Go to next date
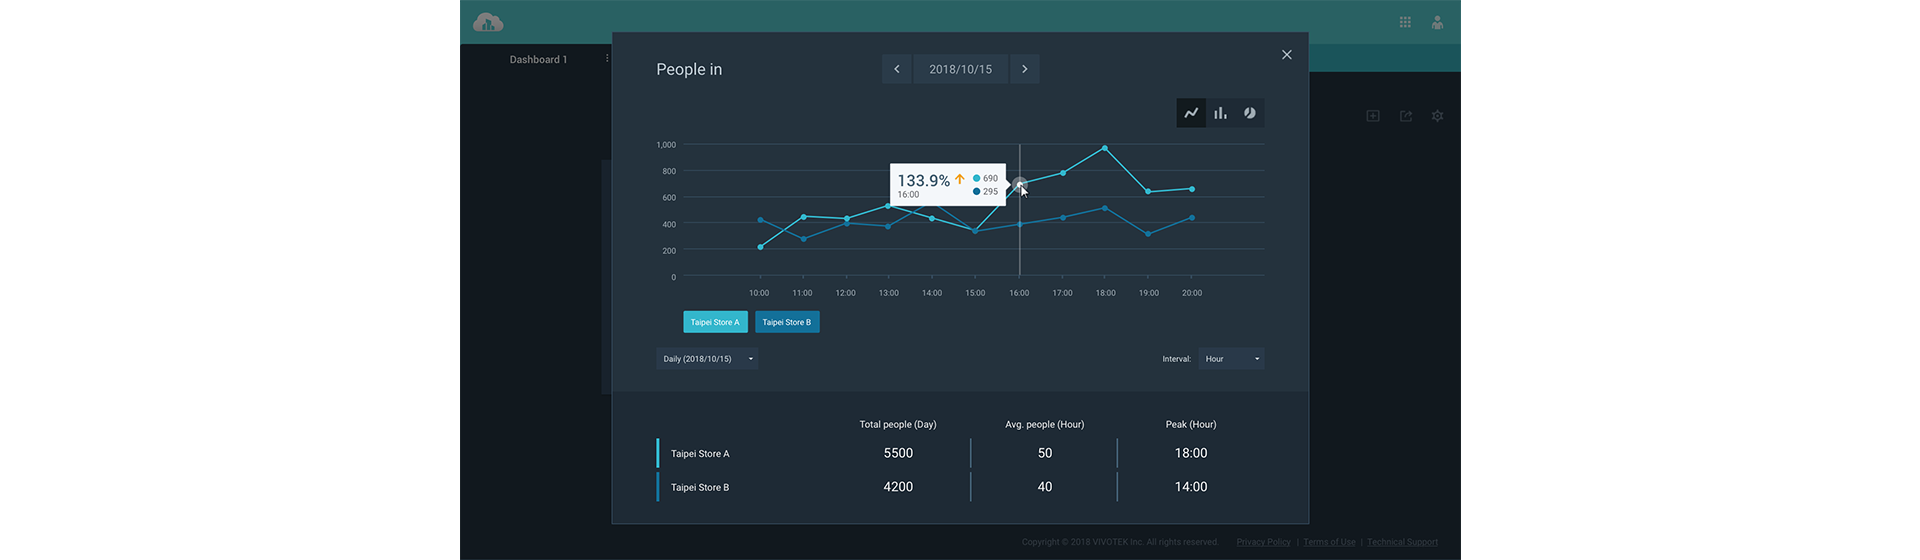Image resolution: width=1920 pixels, height=560 pixels. 1024,69
